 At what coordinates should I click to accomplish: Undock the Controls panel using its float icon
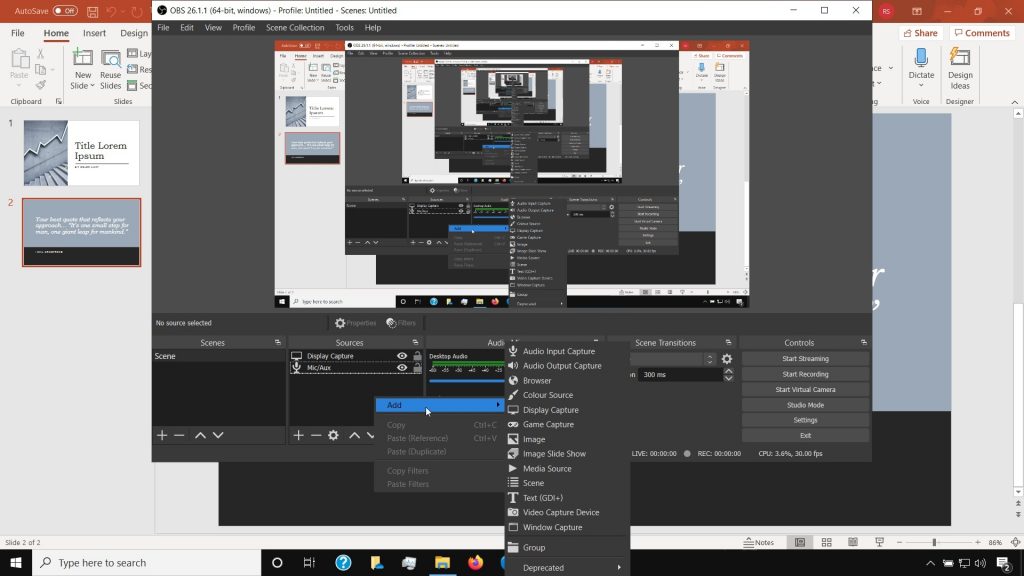tap(863, 342)
